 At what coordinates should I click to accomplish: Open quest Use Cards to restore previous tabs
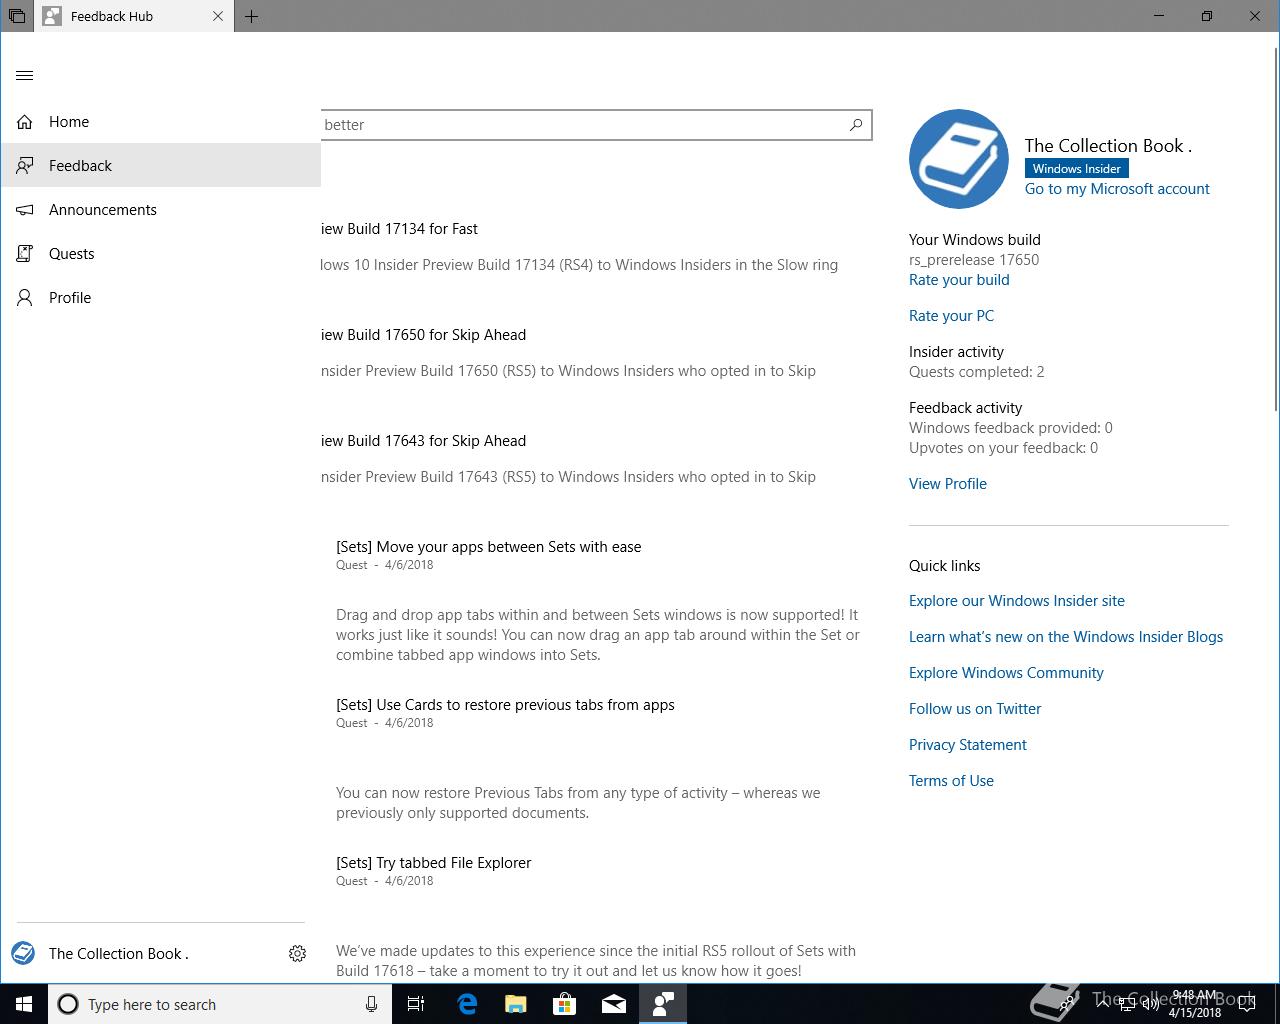(x=505, y=705)
